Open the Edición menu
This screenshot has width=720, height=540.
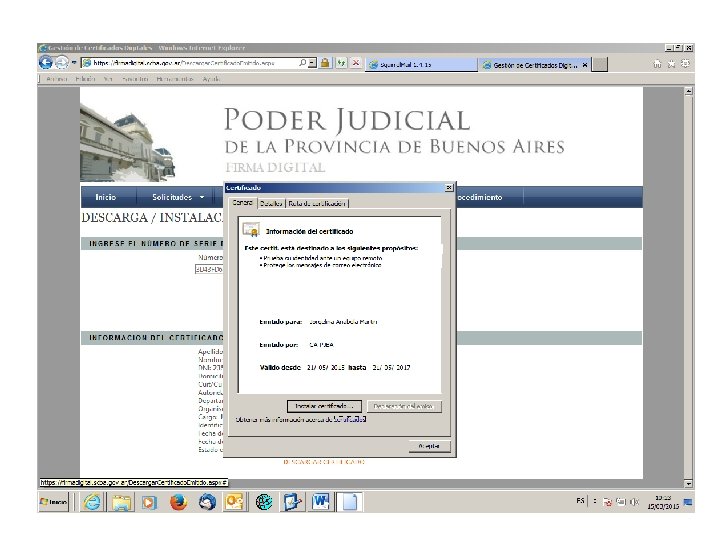click(85, 79)
